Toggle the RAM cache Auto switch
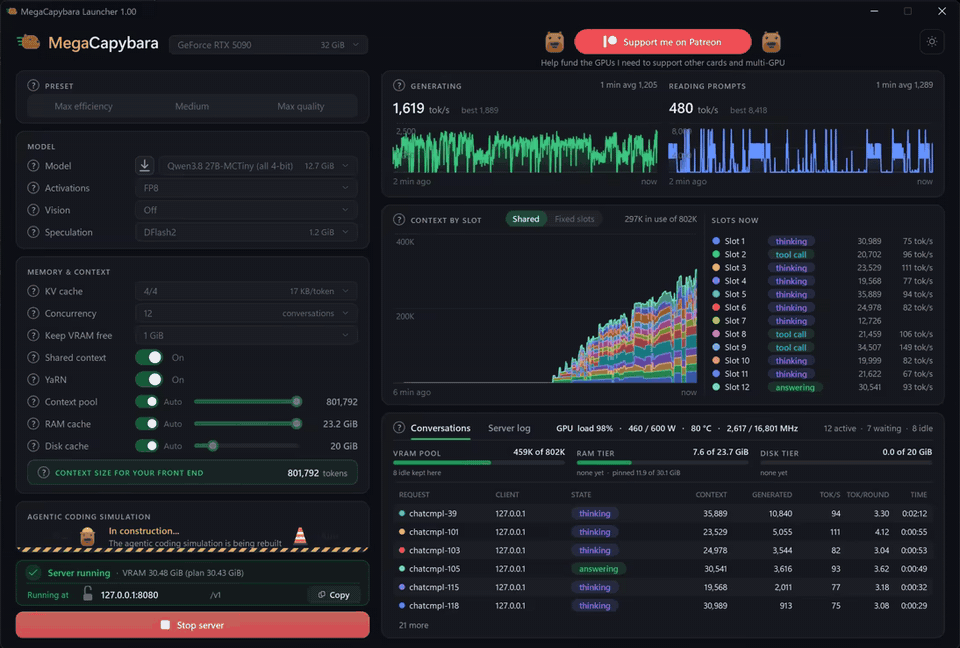The width and height of the screenshot is (960, 648). [147, 424]
